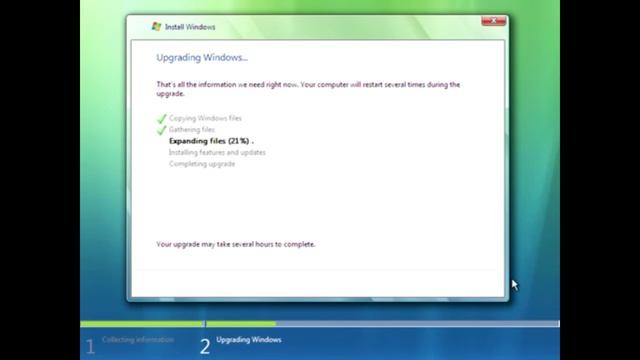
Task: Click the stage 2 upgrading progress bar
Action: (x=382, y=324)
